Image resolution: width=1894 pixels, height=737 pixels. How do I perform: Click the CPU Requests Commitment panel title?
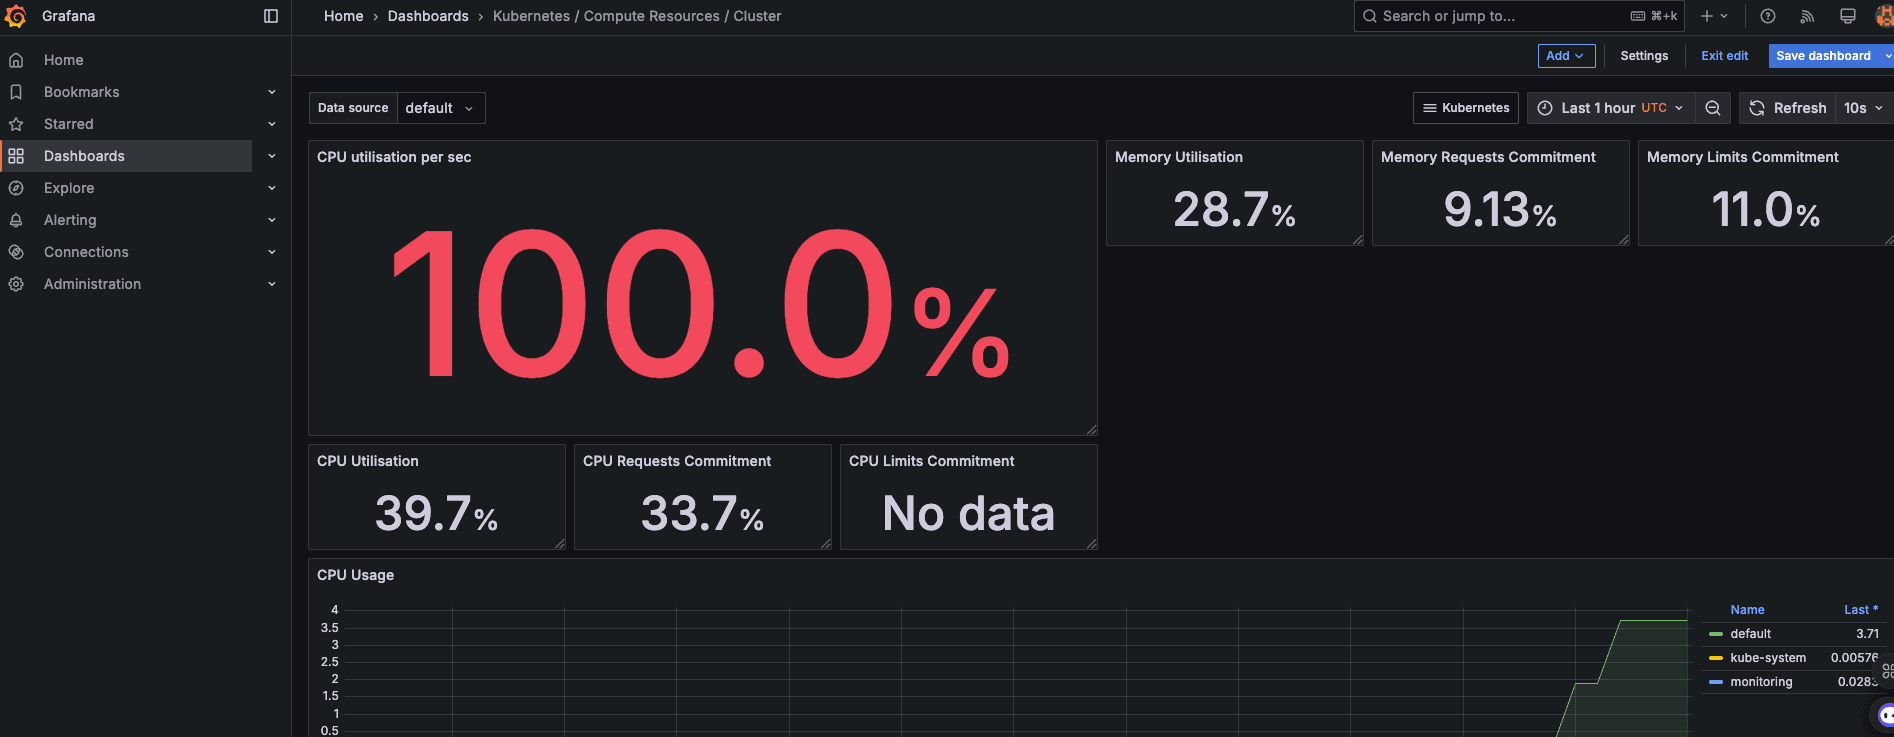677,461
